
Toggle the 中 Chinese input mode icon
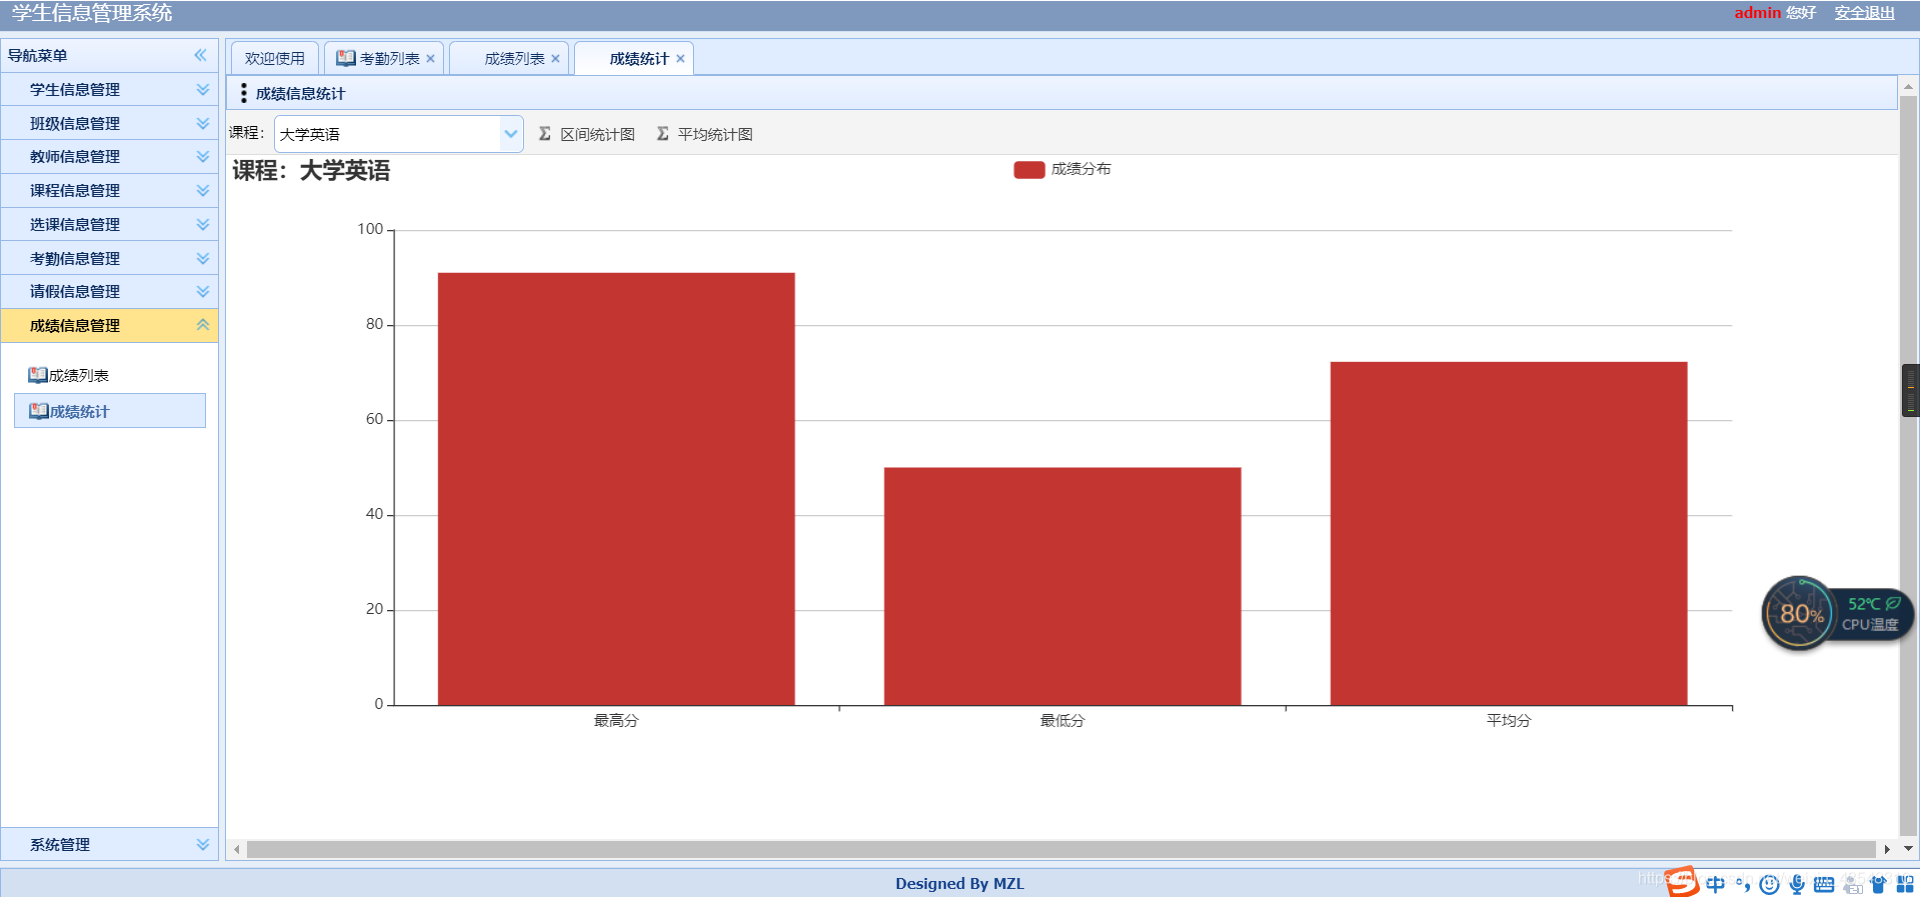tap(1716, 884)
